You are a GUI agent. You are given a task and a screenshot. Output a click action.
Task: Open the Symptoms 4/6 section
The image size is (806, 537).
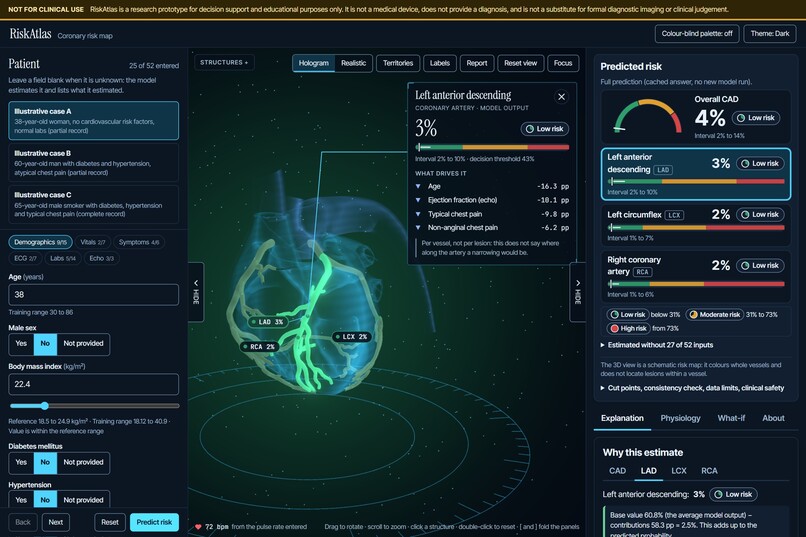139,242
